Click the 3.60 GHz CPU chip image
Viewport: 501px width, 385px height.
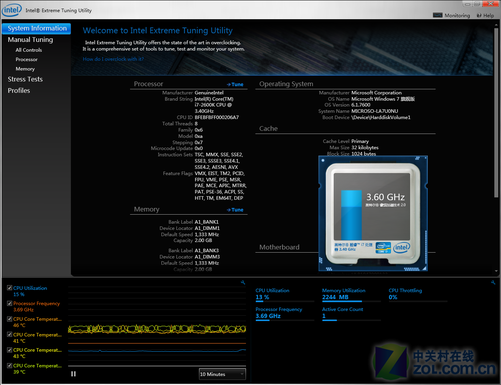tap(373, 213)
